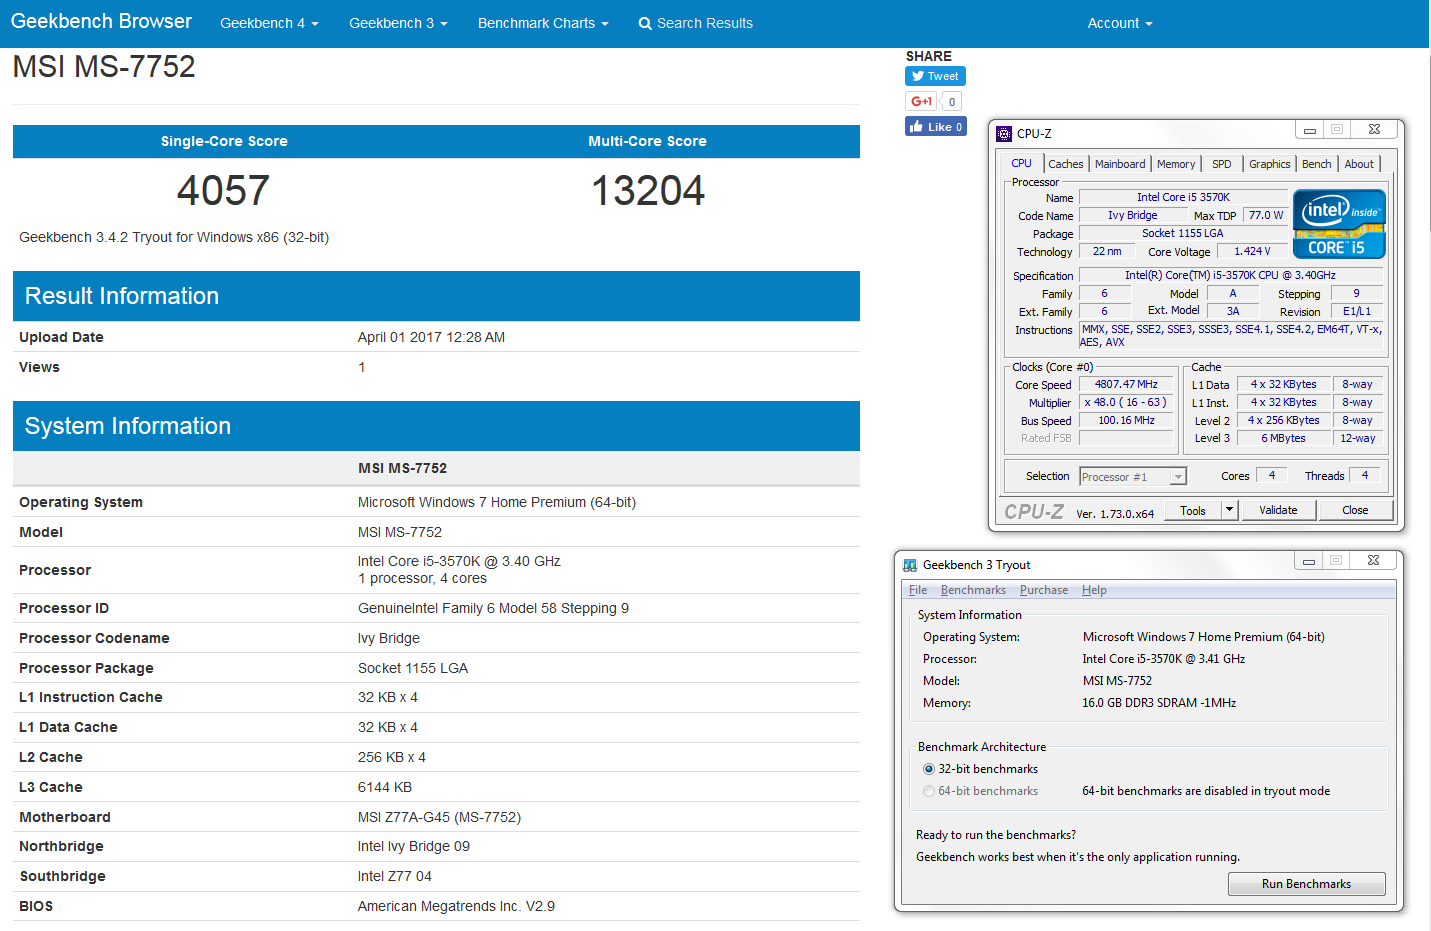Click the L3 Cache value 6144 KB

(385, 787)
